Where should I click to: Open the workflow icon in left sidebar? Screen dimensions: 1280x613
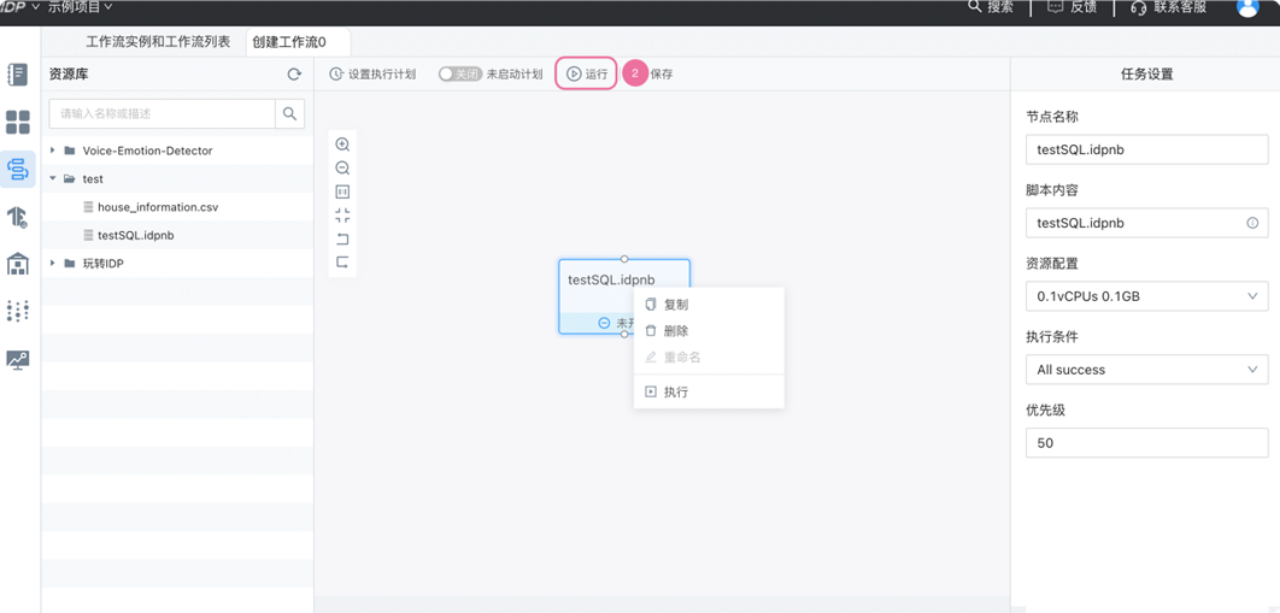[18, 169]
